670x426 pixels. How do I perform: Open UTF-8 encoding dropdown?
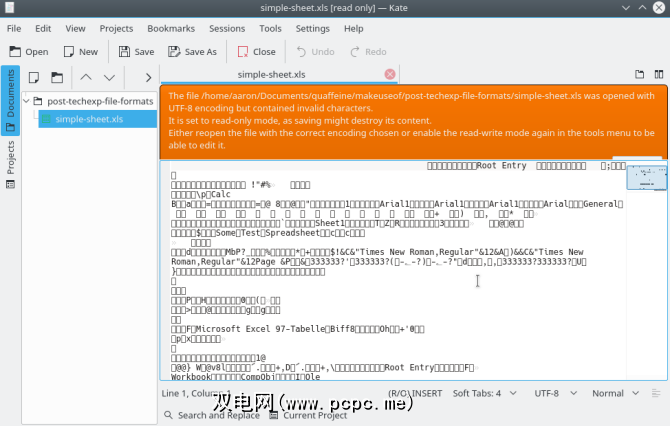555,393
